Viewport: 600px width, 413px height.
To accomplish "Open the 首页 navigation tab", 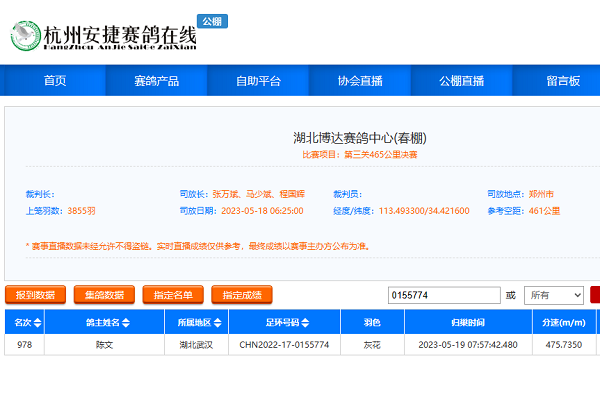I will pyautogui.click(x=54, y=80).
